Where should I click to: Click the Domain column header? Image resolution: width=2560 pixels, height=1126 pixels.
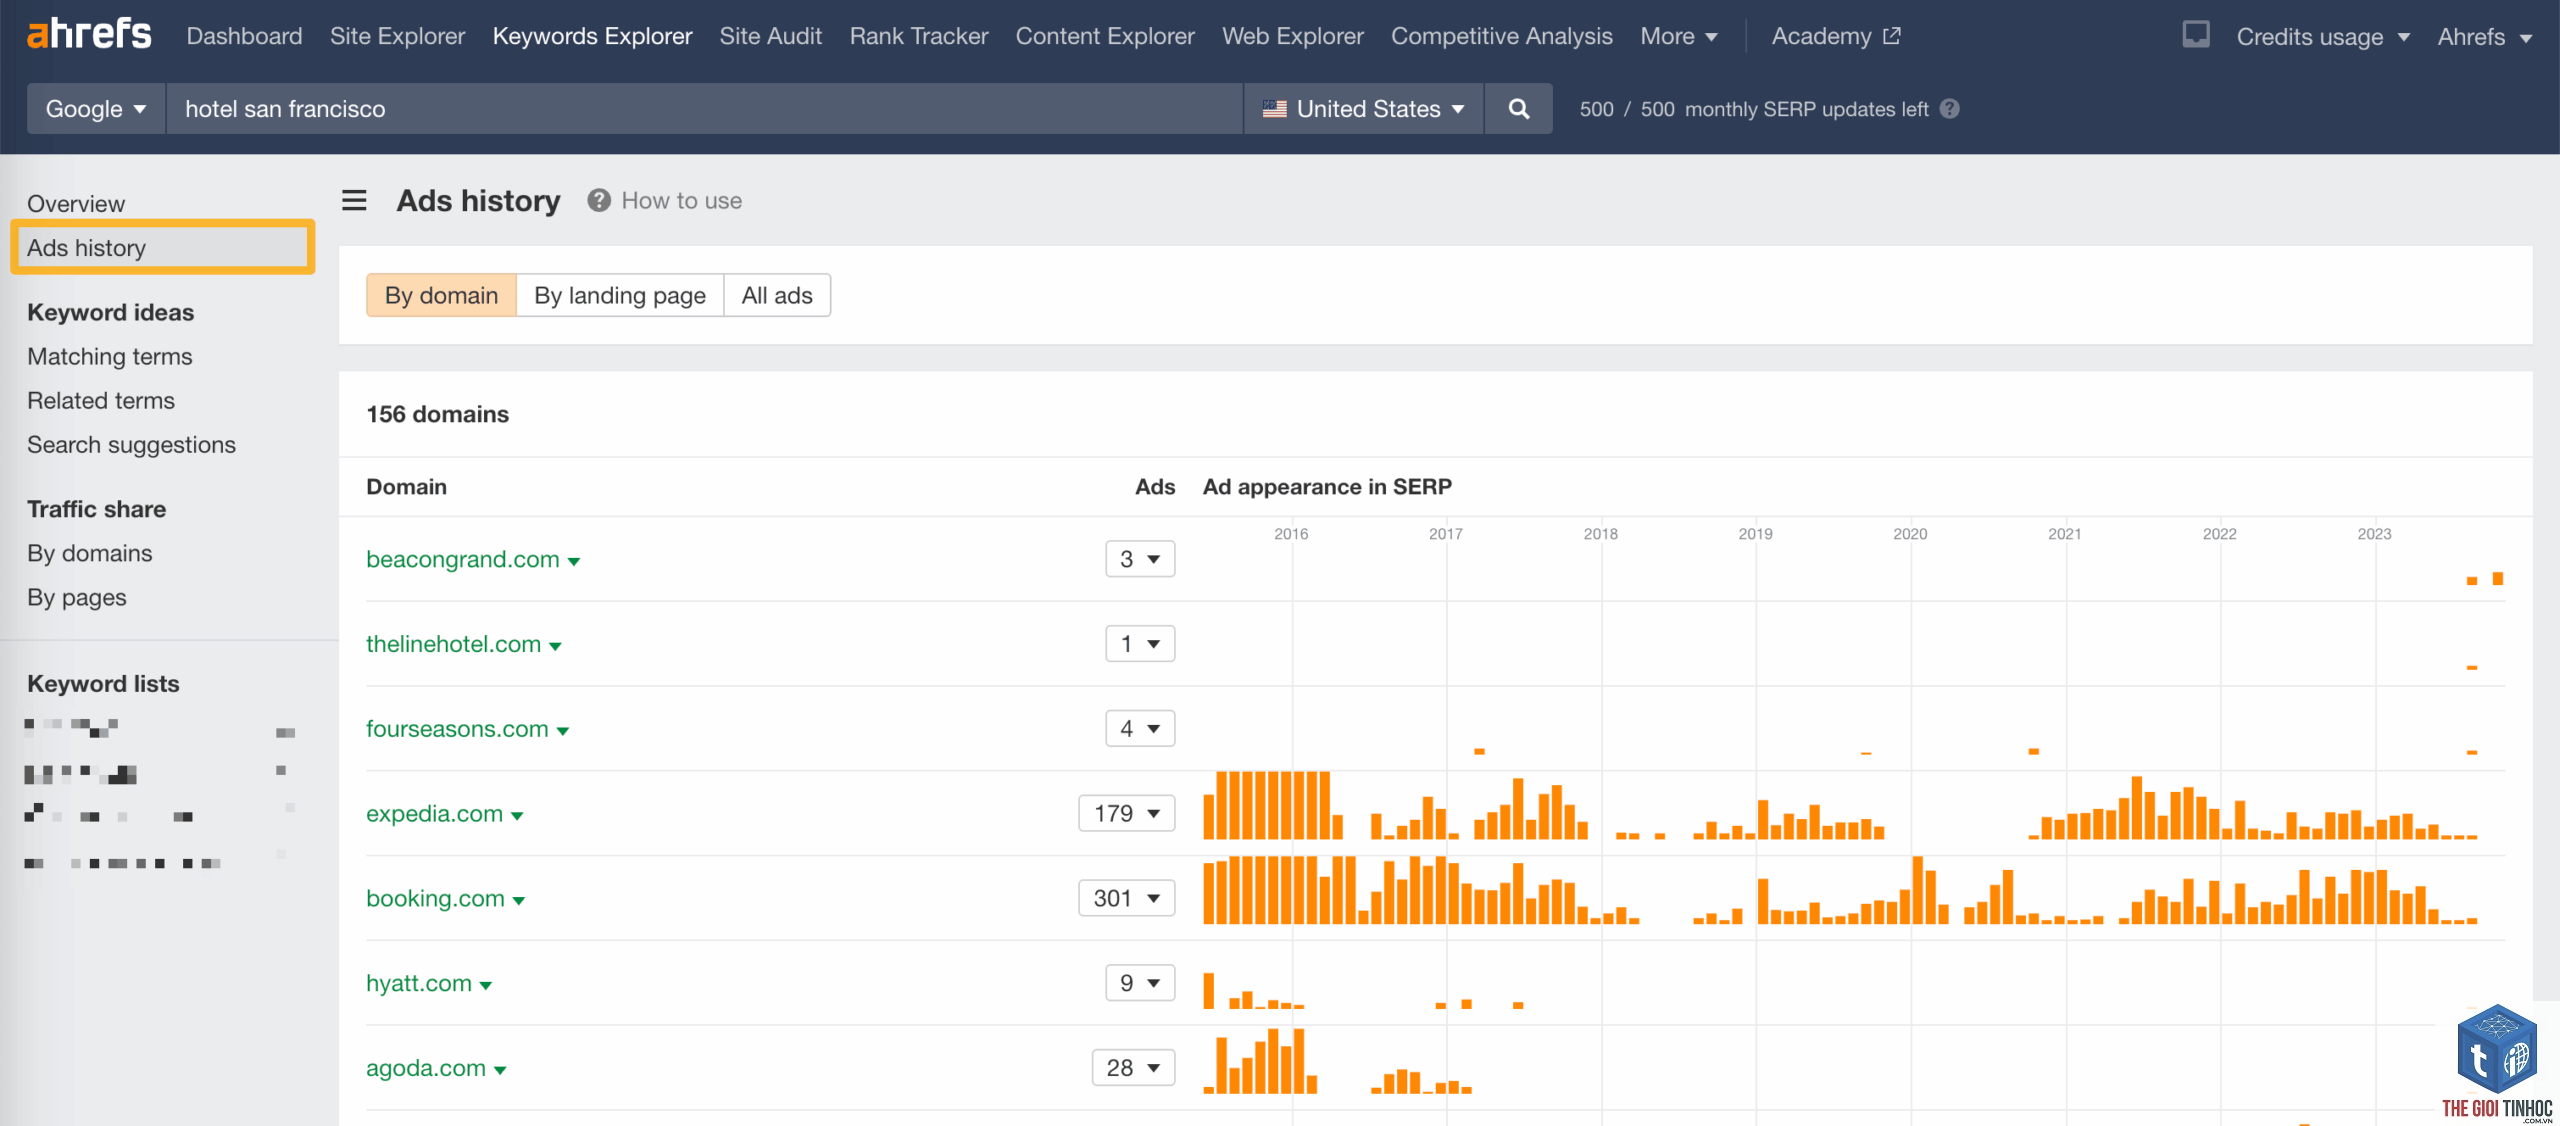[x=406, y=487]
